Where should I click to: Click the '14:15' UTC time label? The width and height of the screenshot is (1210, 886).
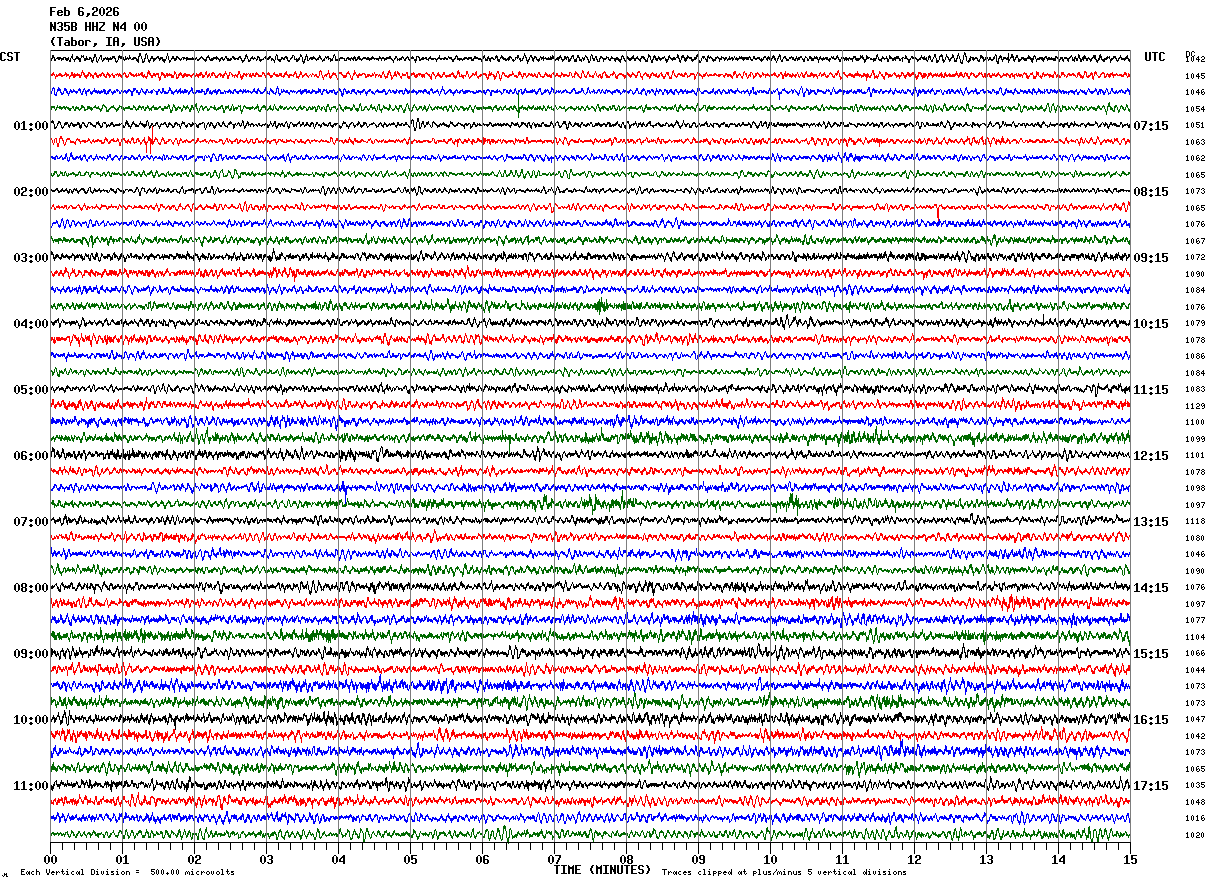(1151, 588)
